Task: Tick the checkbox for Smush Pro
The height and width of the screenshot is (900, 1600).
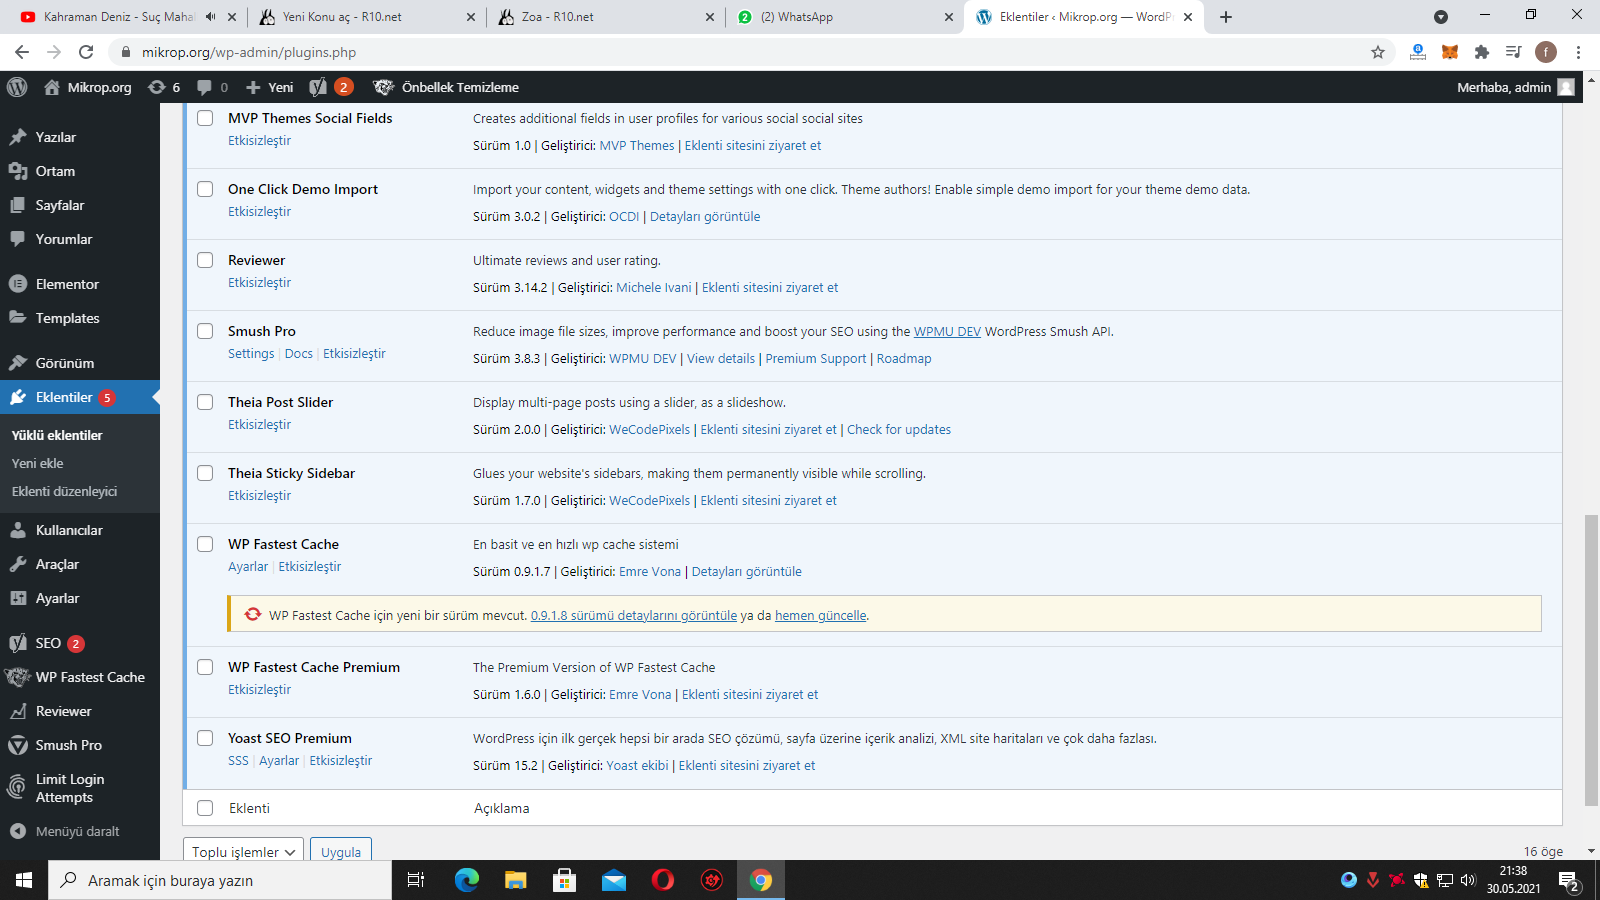Action: point(205,331)
